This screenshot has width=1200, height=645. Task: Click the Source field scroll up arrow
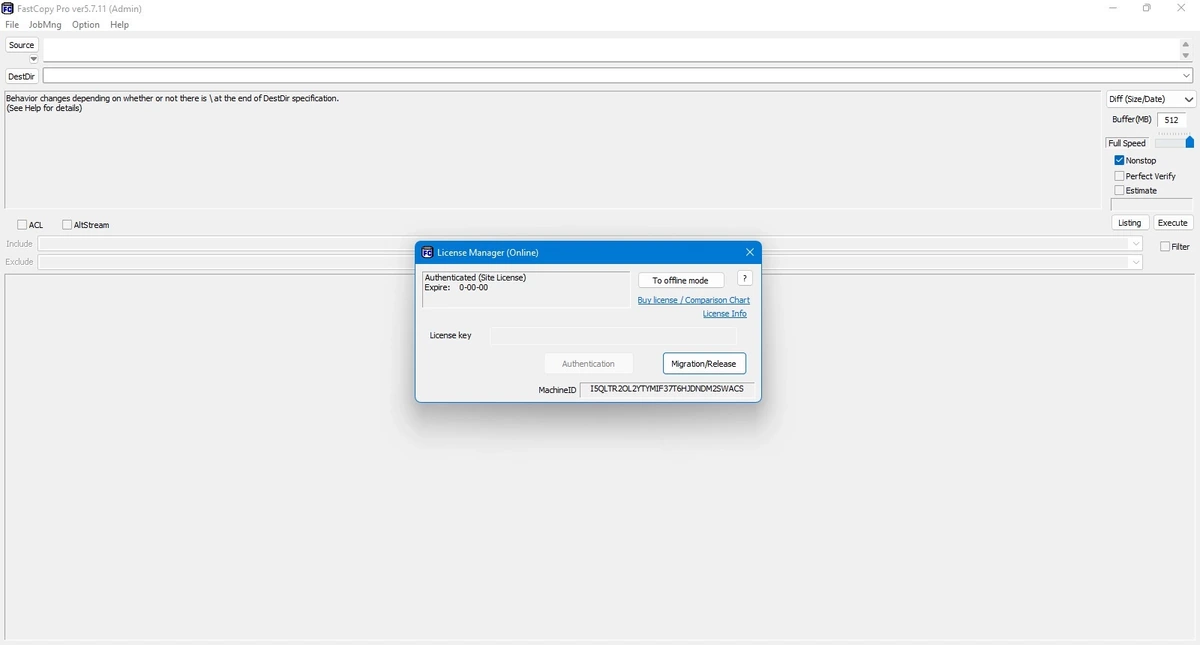click(1186, 44)
